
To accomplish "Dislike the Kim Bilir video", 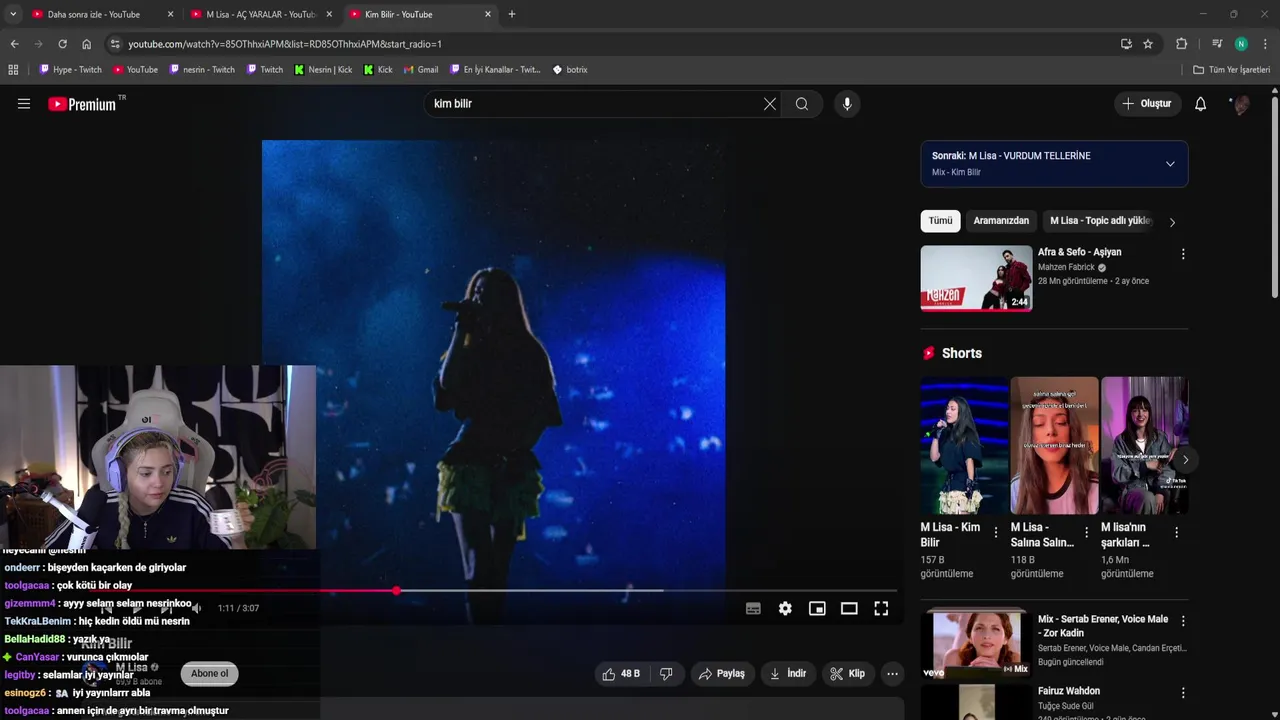I will coord(666,674).
